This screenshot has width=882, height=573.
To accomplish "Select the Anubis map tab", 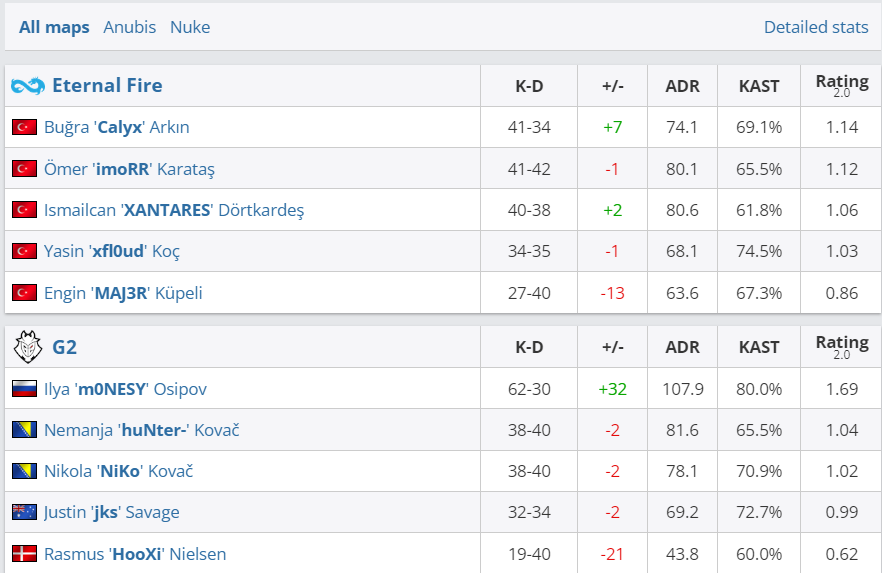I will pos(130,27).
